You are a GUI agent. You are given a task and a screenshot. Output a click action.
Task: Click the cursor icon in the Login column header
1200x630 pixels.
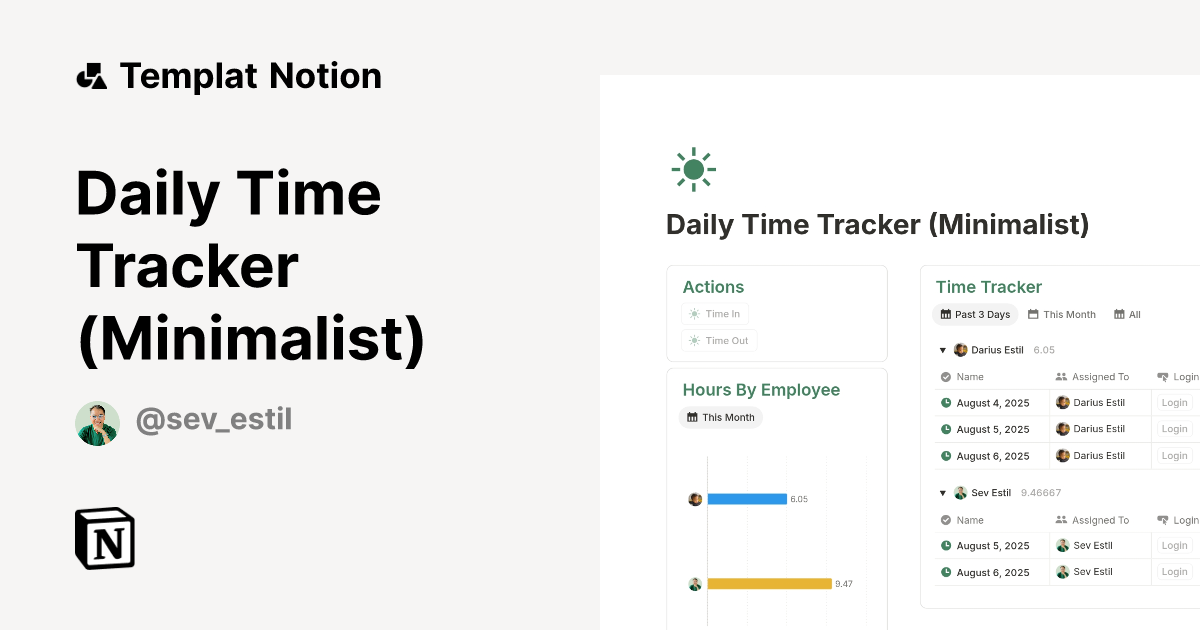[x=1164, y=376]
